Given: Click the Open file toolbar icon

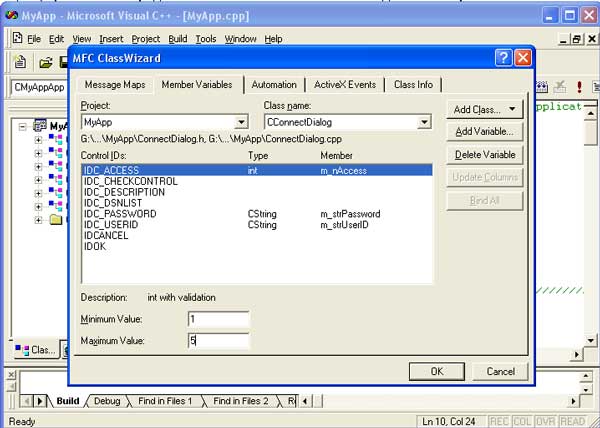Looking at the screenshot, I should click(x=46, y=63).
